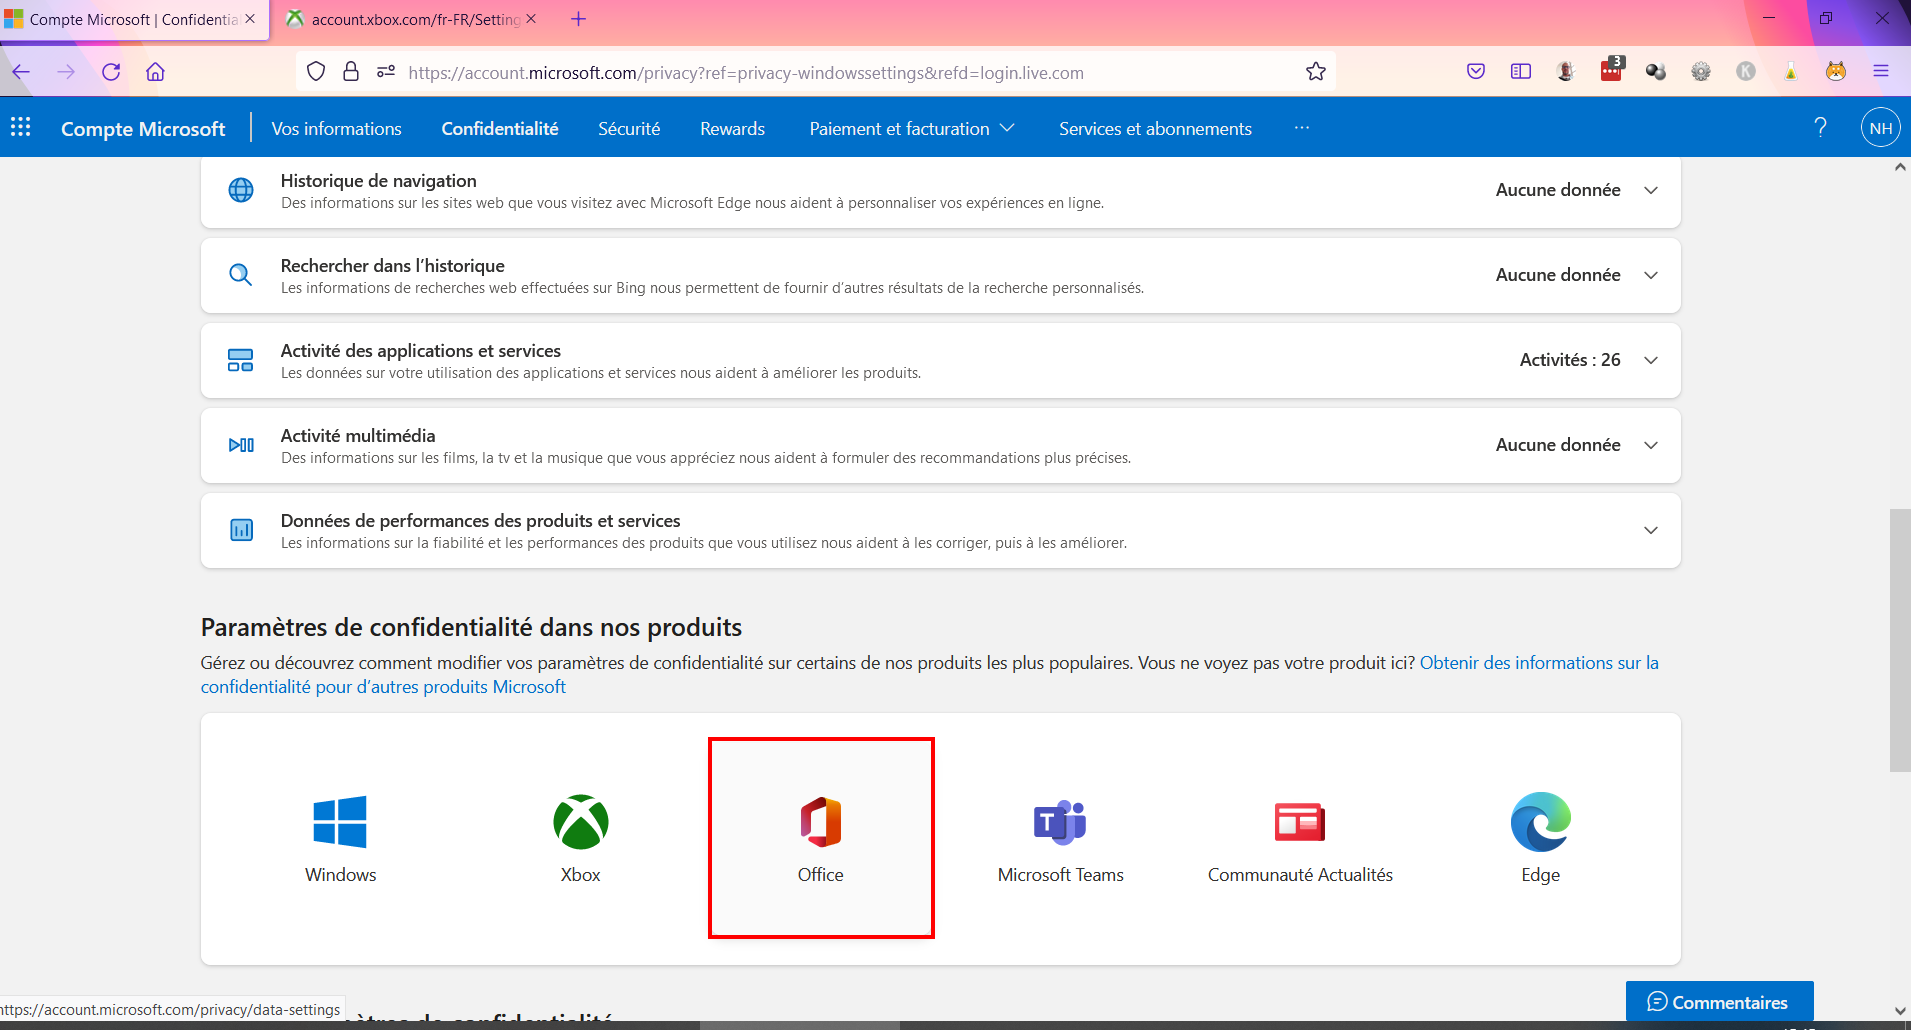Click the red extension with badge 3

coord(1611,70)
